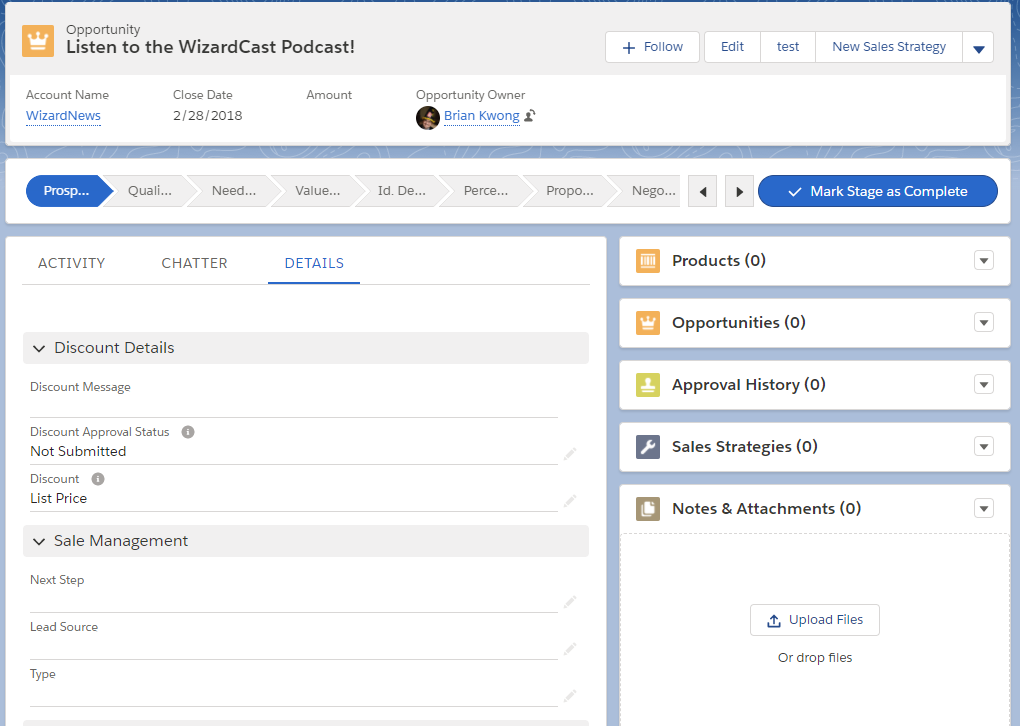Image resolution: width=1020 pixels, height=726 pixels.
Task: Click the Notes & Attachments file icon
Action: click(x=648, y=509)
